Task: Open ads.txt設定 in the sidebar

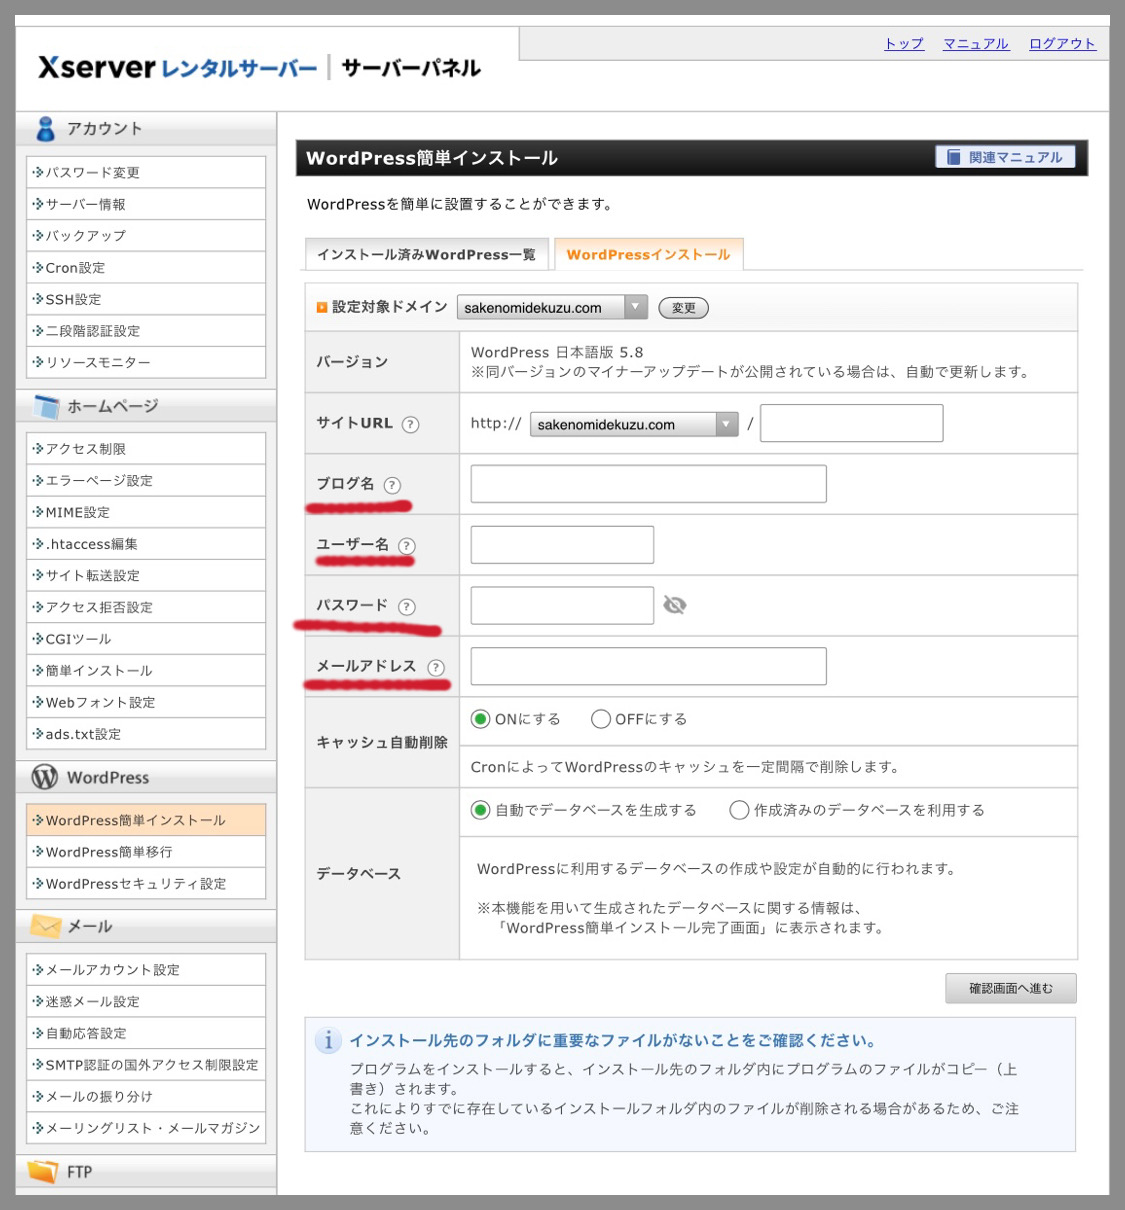Action: (x=146, y=734)
